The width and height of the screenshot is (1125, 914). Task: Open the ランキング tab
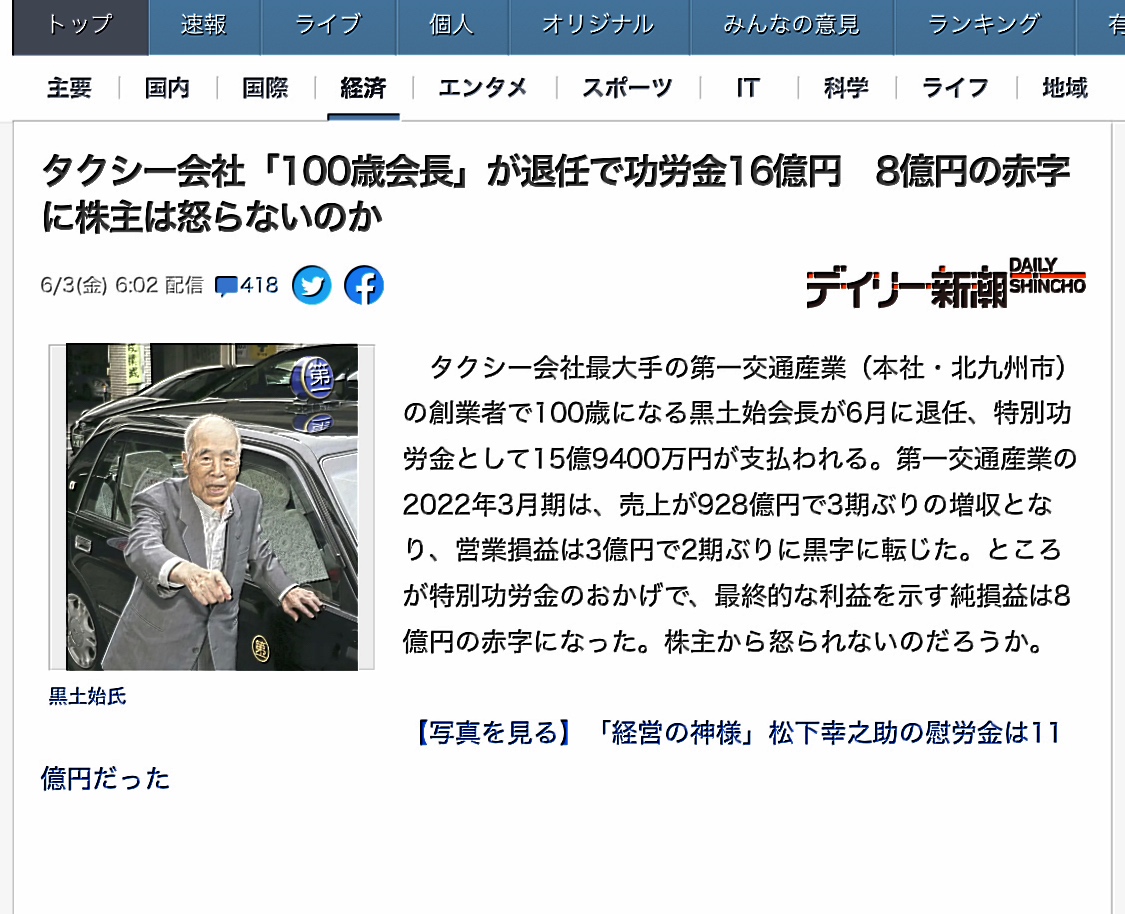point(984,27)
